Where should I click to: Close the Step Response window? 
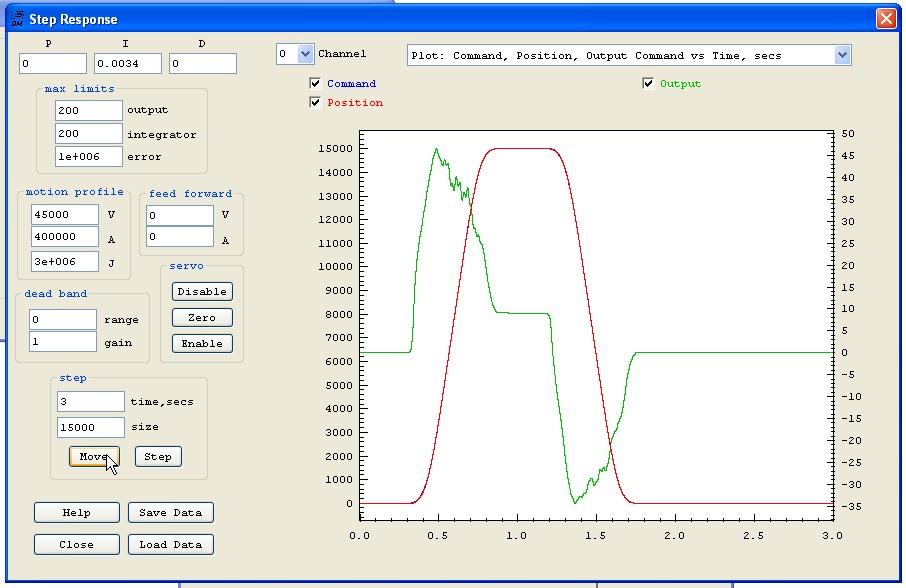[885, 19]
